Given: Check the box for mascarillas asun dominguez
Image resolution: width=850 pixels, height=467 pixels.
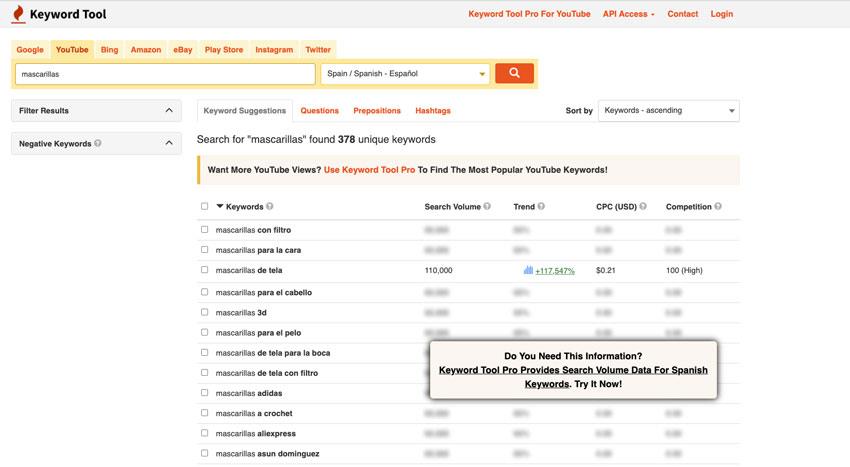Looking at the screenshot, I should click(x=204, y=453).
